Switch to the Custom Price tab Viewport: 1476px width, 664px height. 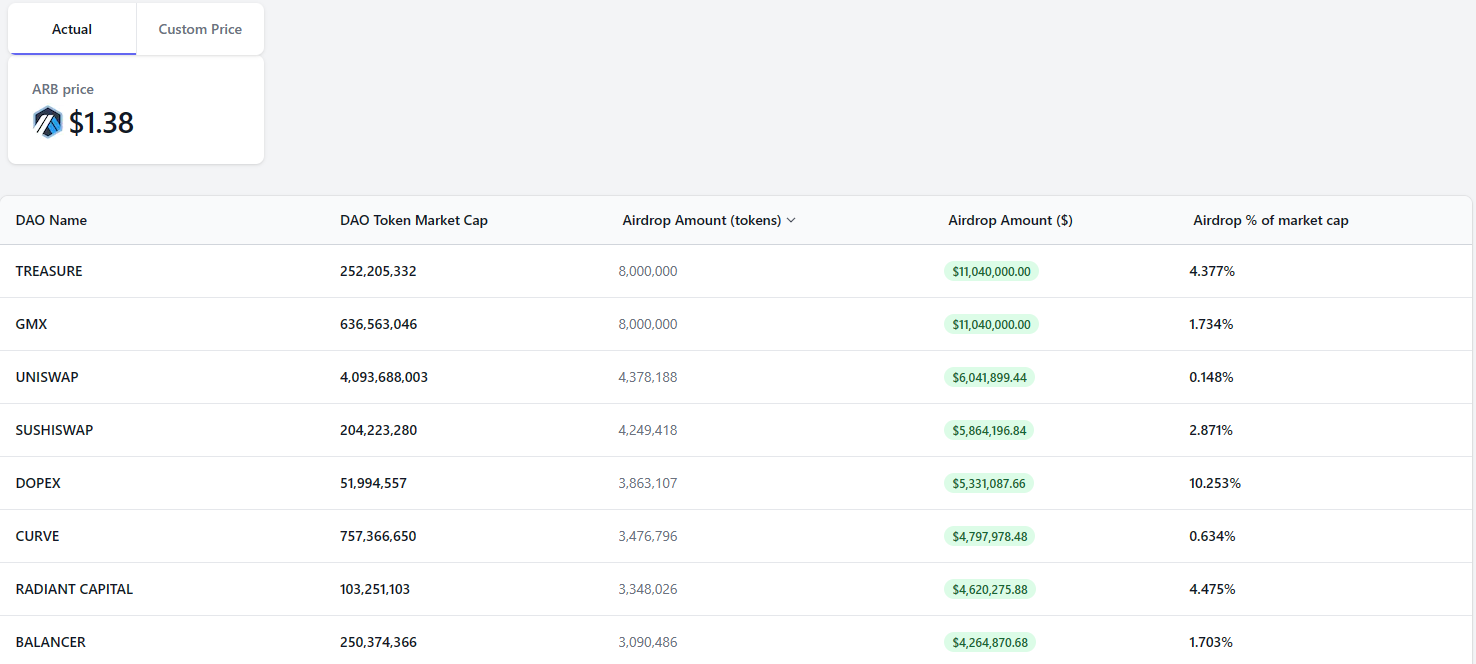(200, 29)
